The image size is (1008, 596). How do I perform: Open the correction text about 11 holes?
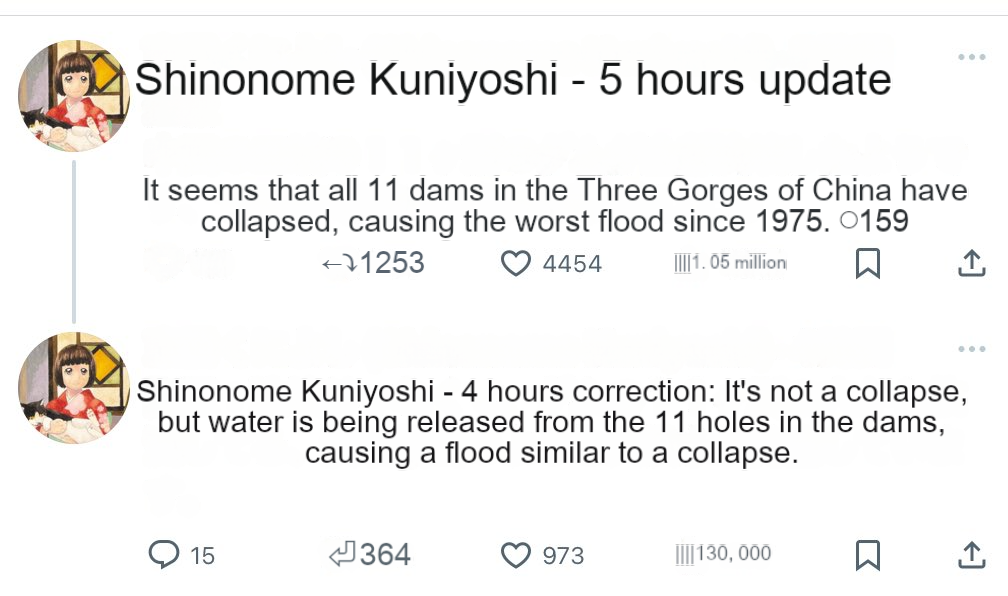(x=551, y=421)
